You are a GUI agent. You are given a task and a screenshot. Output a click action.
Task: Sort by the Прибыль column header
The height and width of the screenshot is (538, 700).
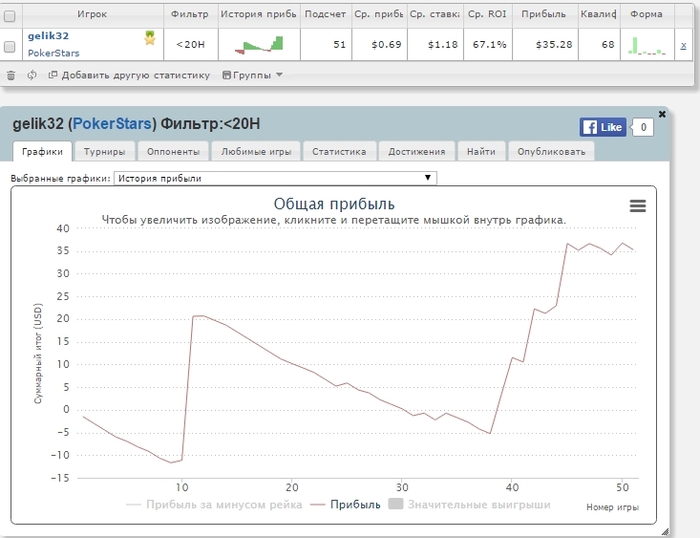(x=544, y=14)
